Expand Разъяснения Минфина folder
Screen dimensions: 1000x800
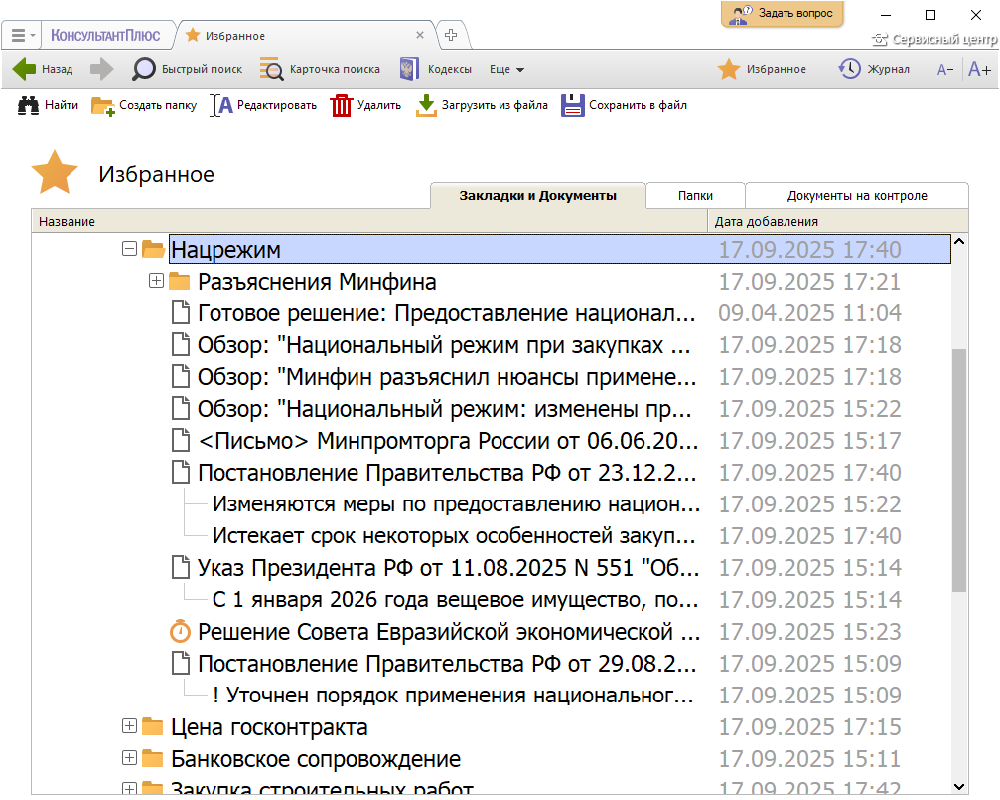point(156,281)
